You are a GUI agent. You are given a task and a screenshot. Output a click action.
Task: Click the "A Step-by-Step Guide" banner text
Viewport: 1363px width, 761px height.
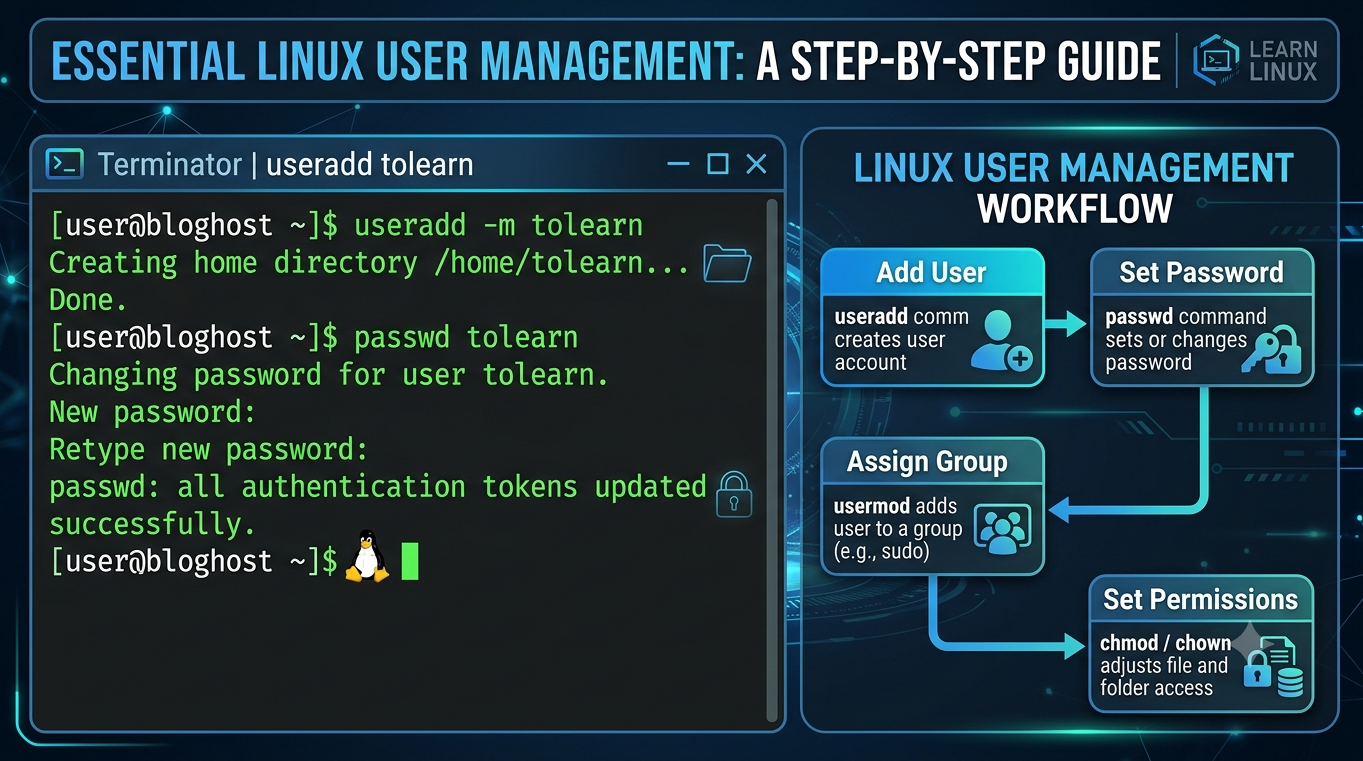958,61
